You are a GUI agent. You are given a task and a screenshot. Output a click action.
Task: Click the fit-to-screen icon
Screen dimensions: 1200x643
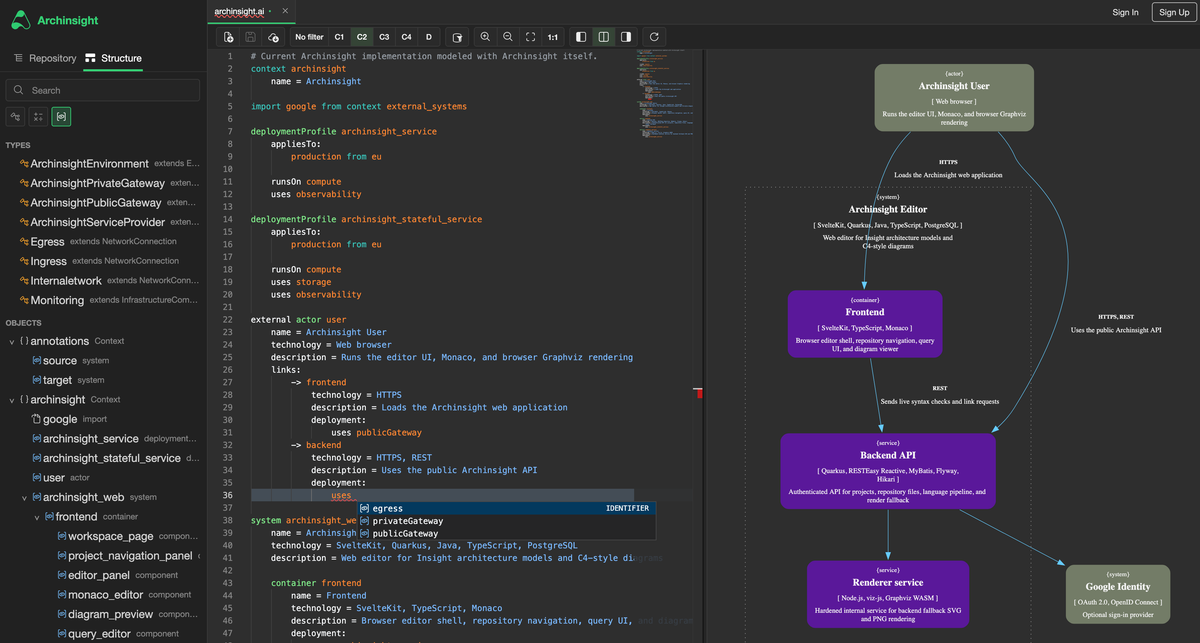pos(530,37)
